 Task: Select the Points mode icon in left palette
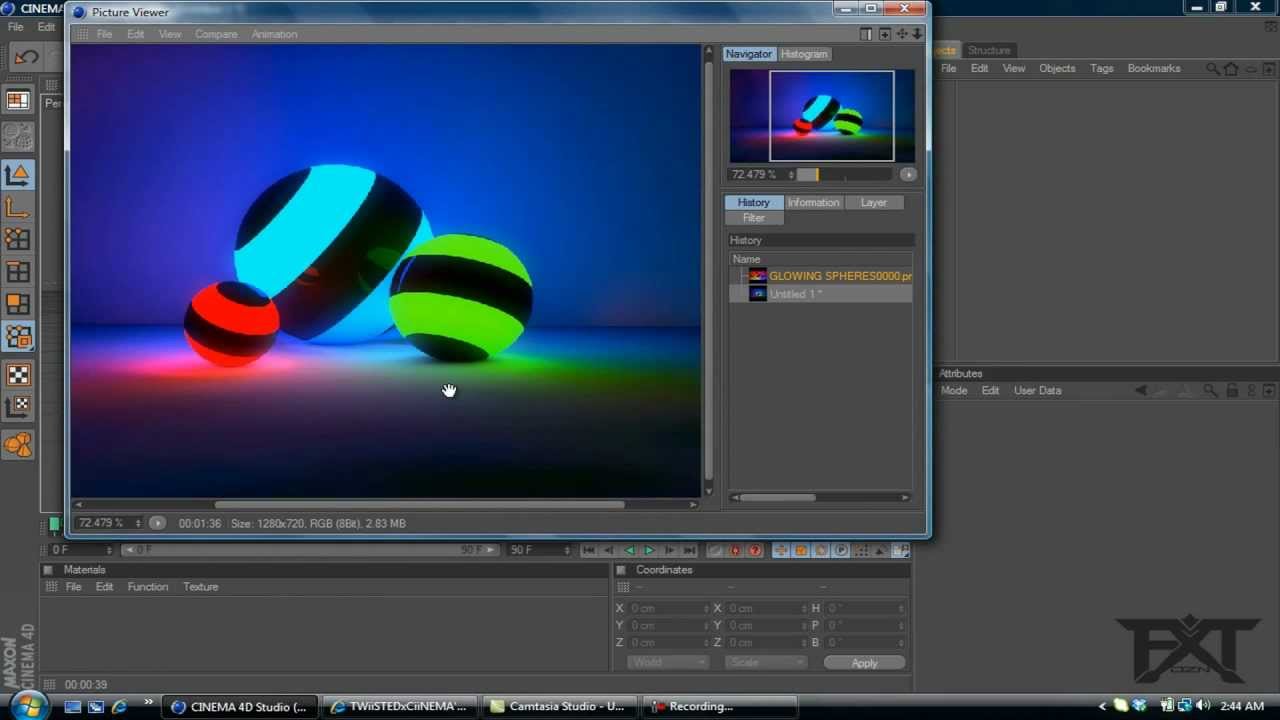[x=18, y=239]
